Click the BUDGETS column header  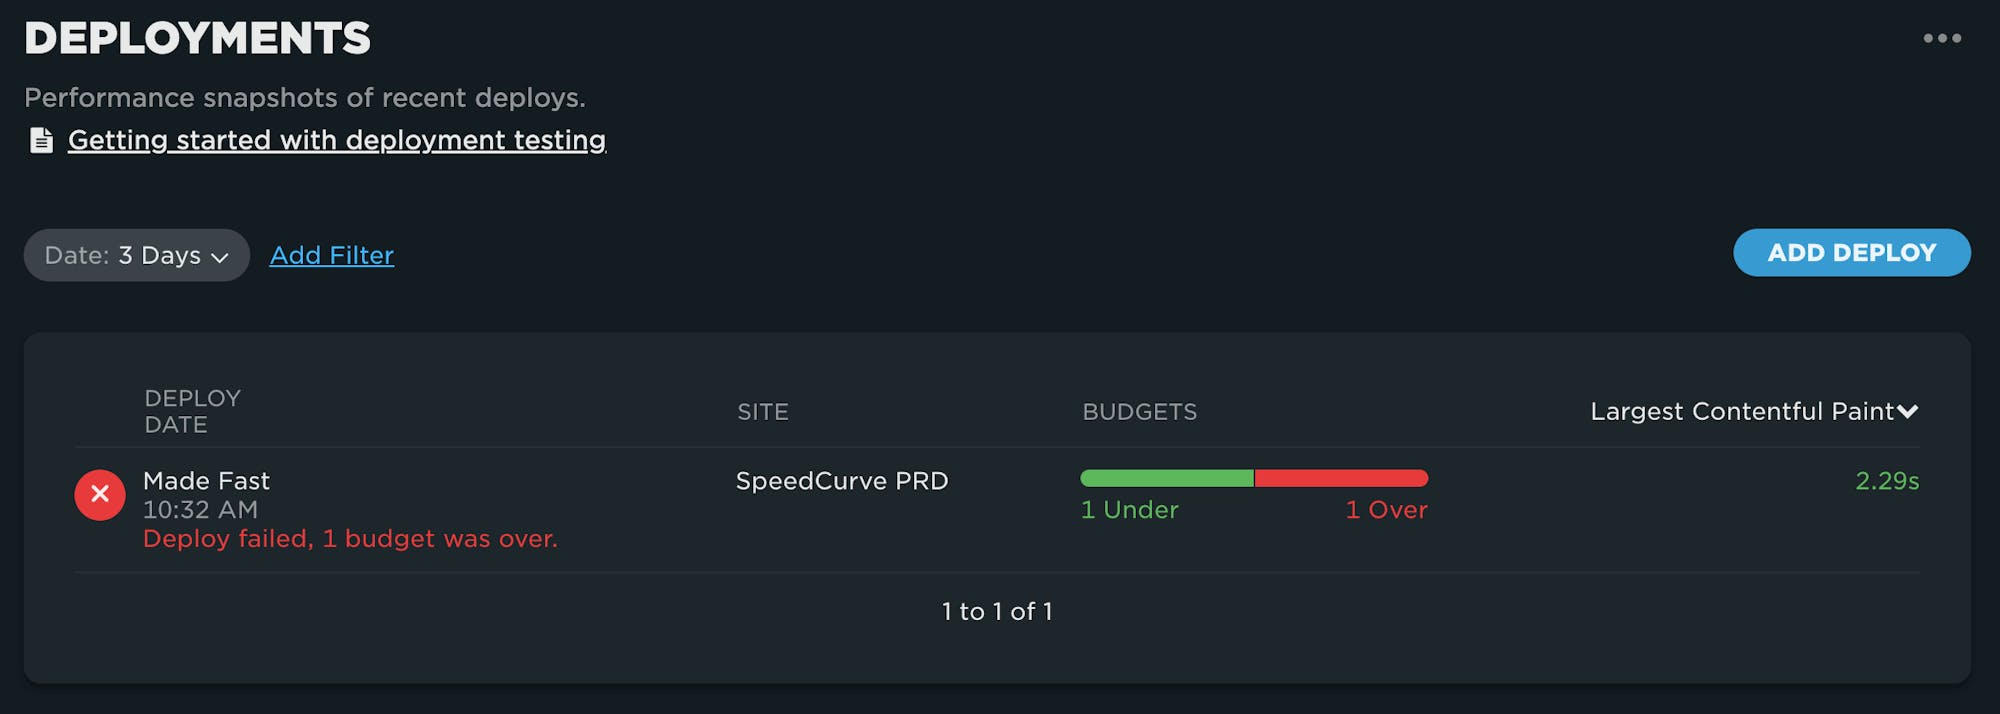pos(1139,411)
